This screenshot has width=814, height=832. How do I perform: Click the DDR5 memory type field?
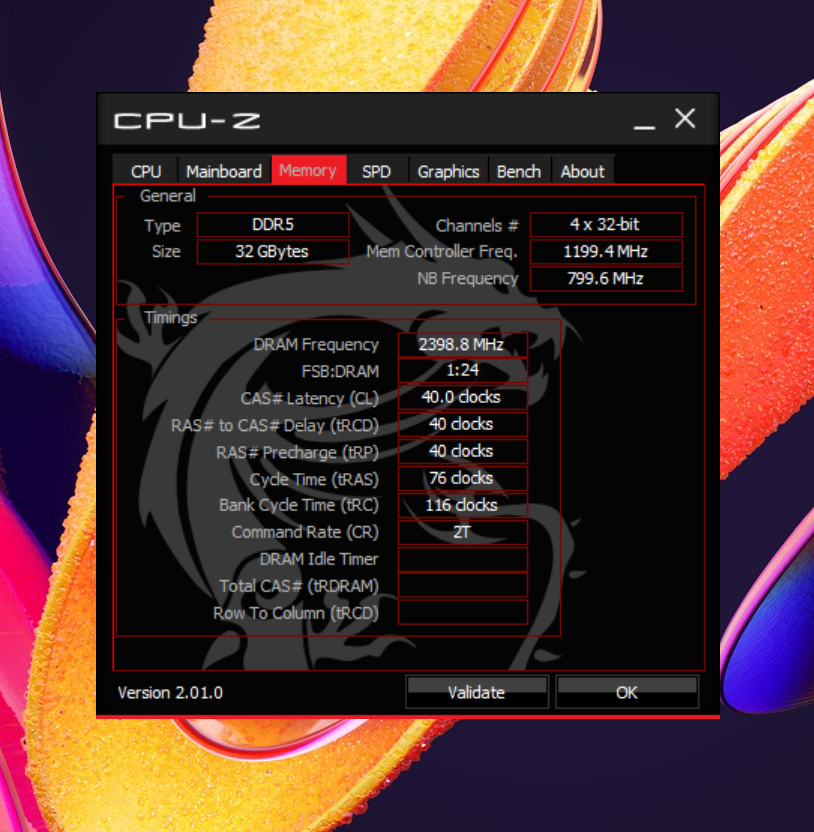pyautogui.click(x=273, y=224)
